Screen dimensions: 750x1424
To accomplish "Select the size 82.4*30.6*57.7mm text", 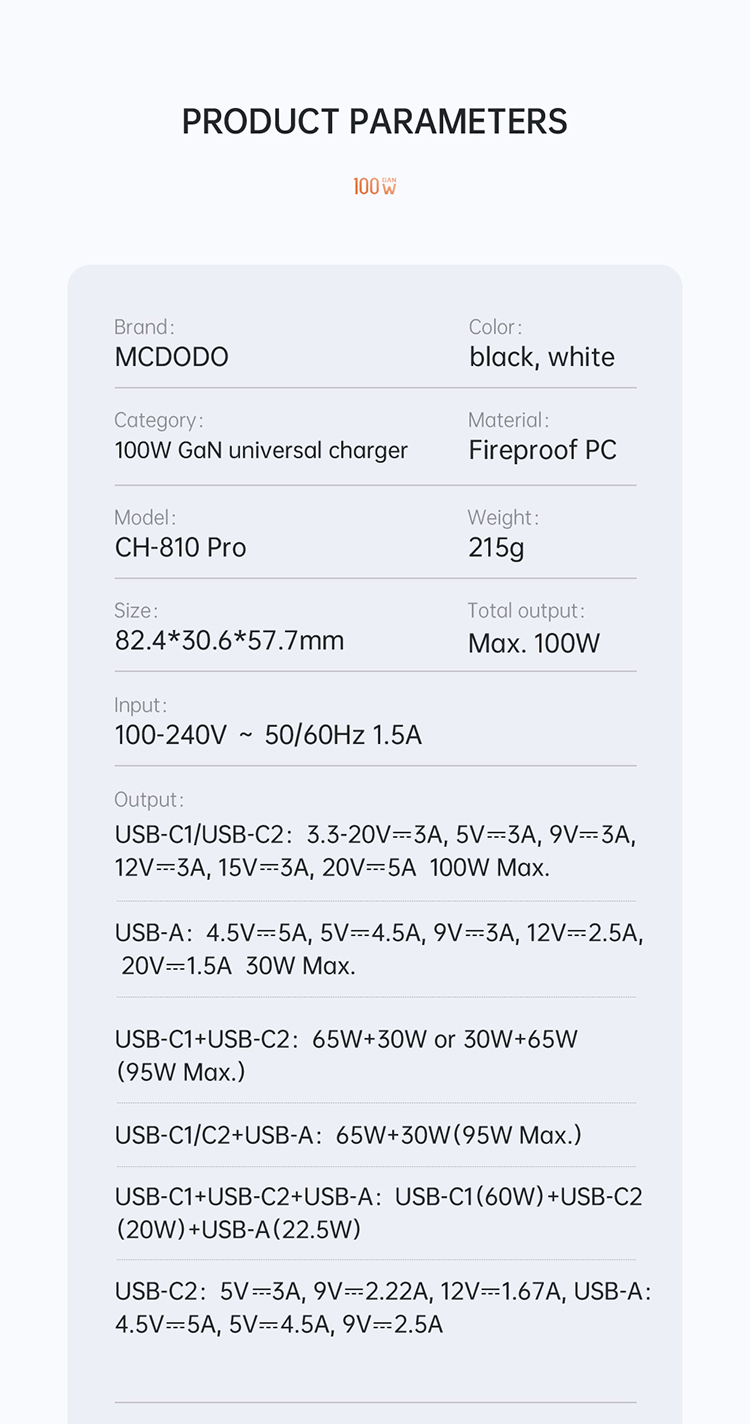I will [229, 640].
